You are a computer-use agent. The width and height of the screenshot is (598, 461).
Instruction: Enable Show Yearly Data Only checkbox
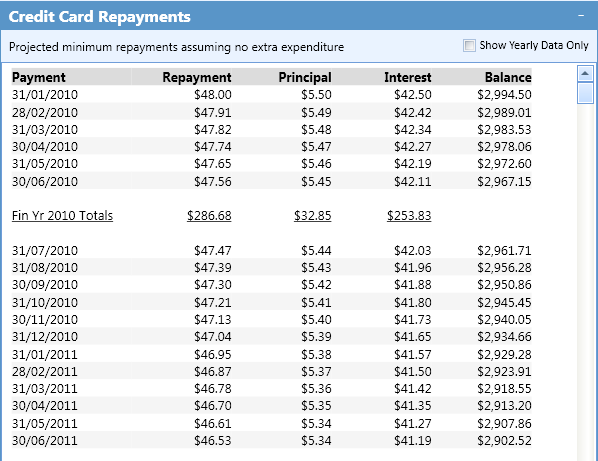(x=469, y=46)
